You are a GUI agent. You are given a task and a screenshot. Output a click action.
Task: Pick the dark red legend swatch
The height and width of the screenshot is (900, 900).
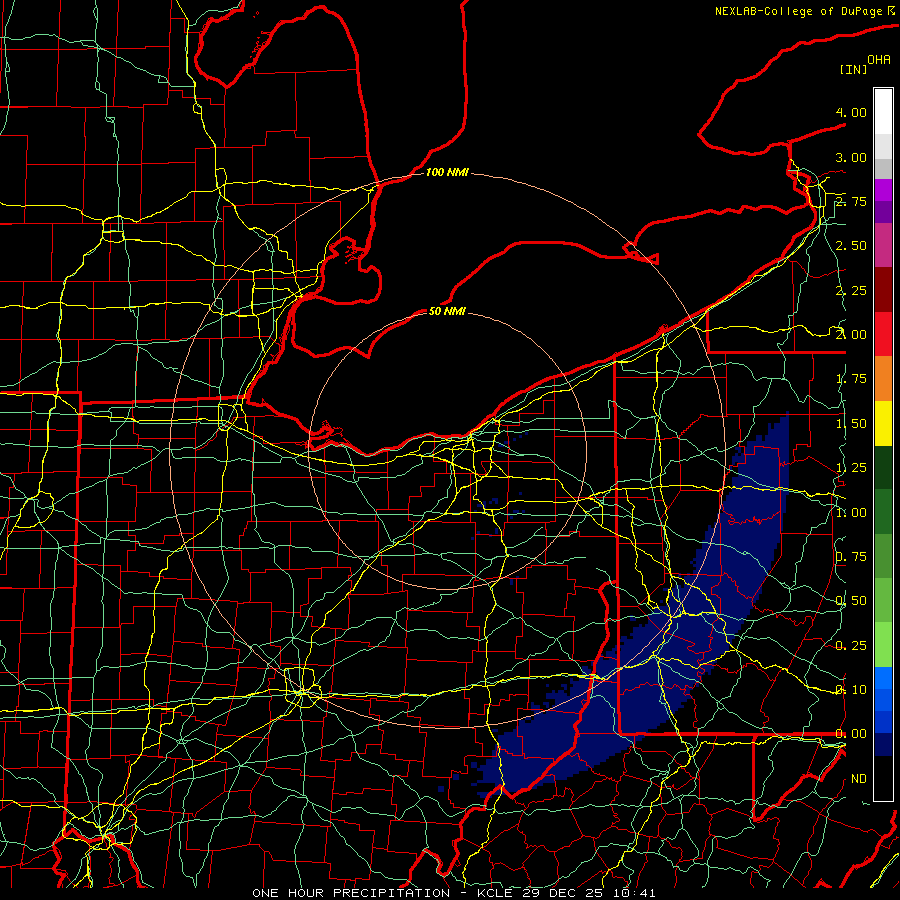[883, 290]
